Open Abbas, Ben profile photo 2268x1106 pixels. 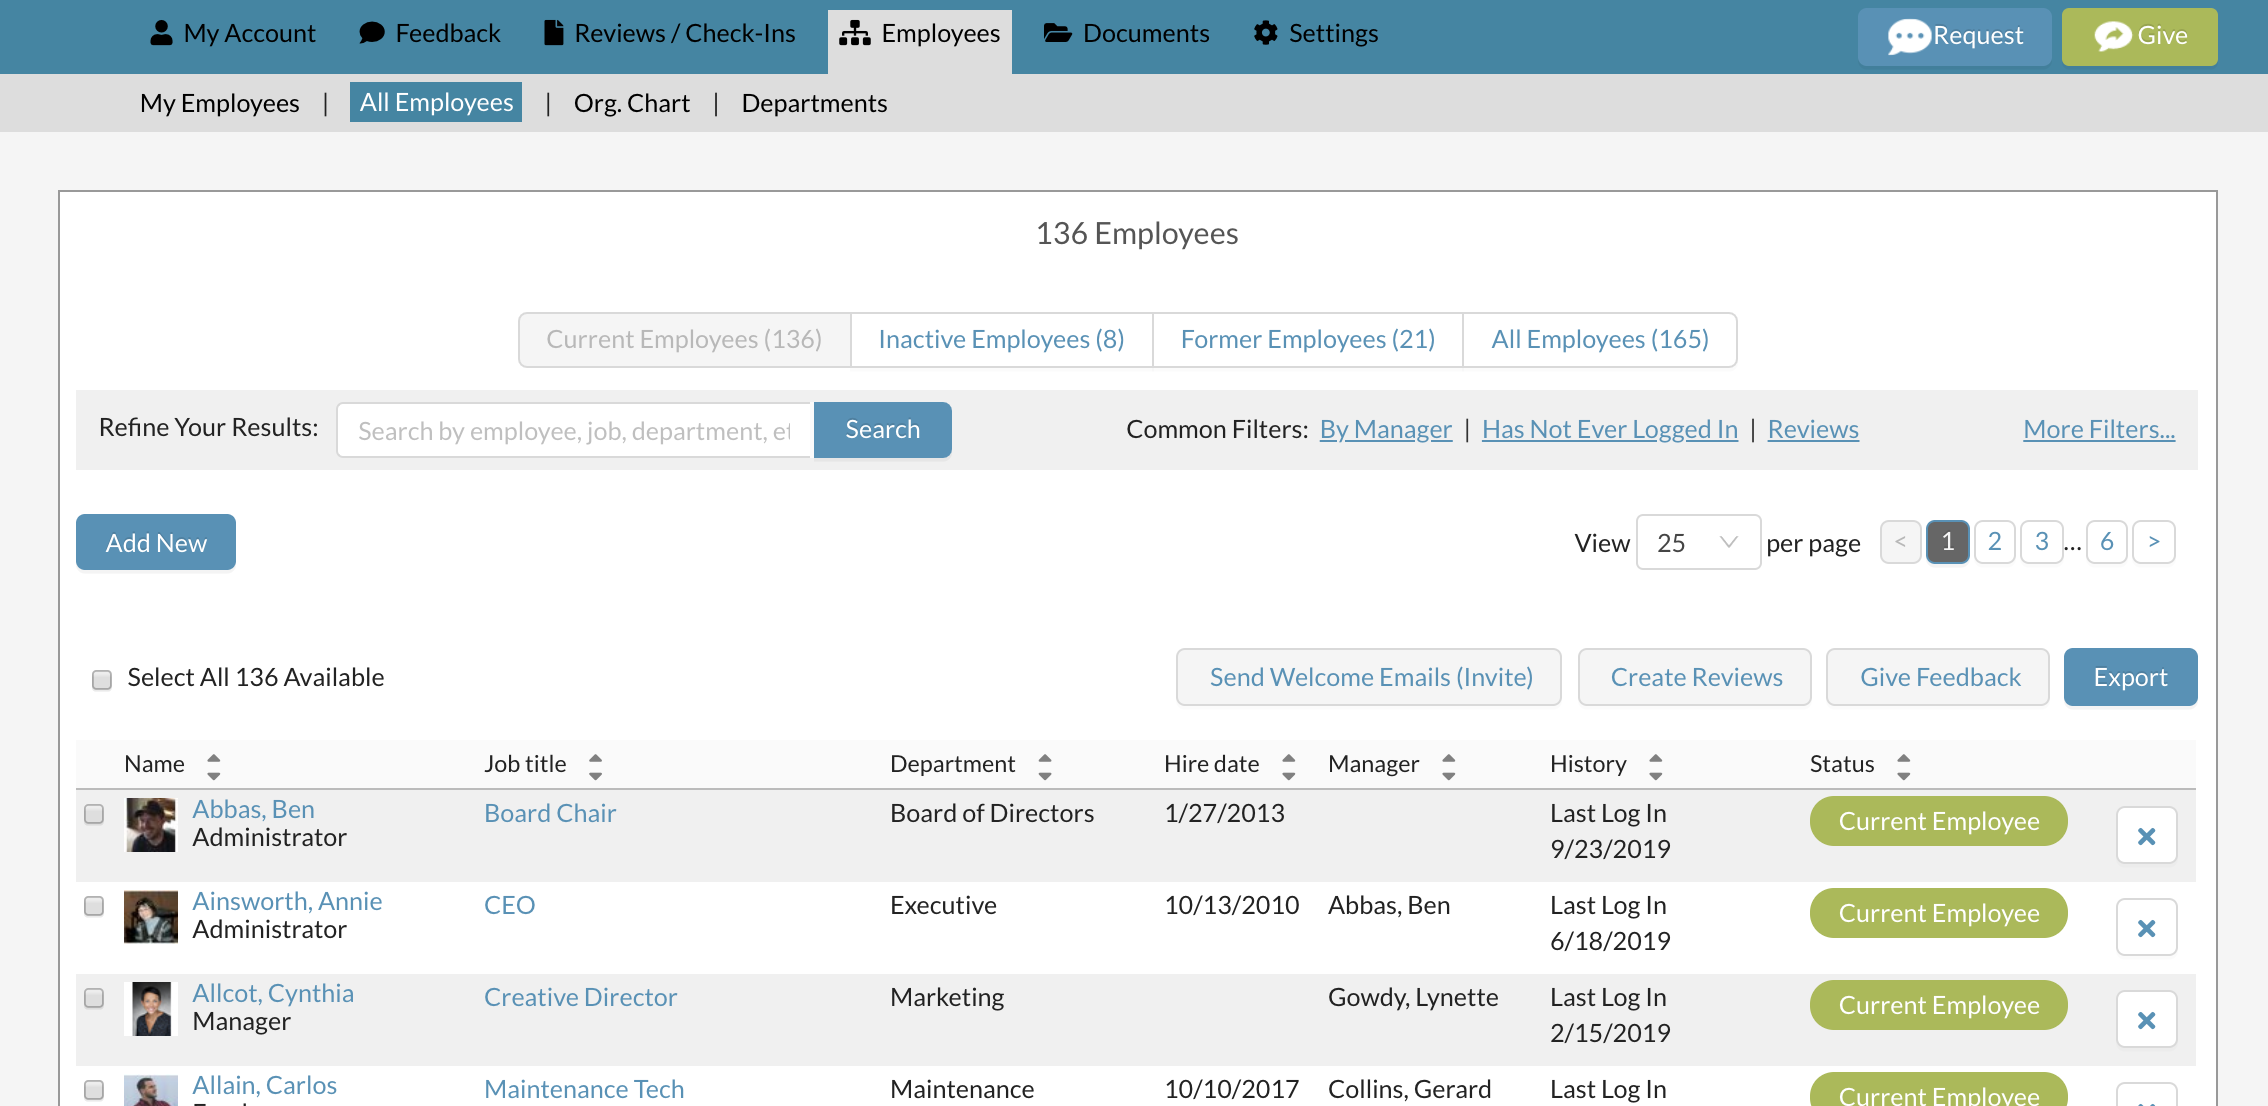pos(151,825)
